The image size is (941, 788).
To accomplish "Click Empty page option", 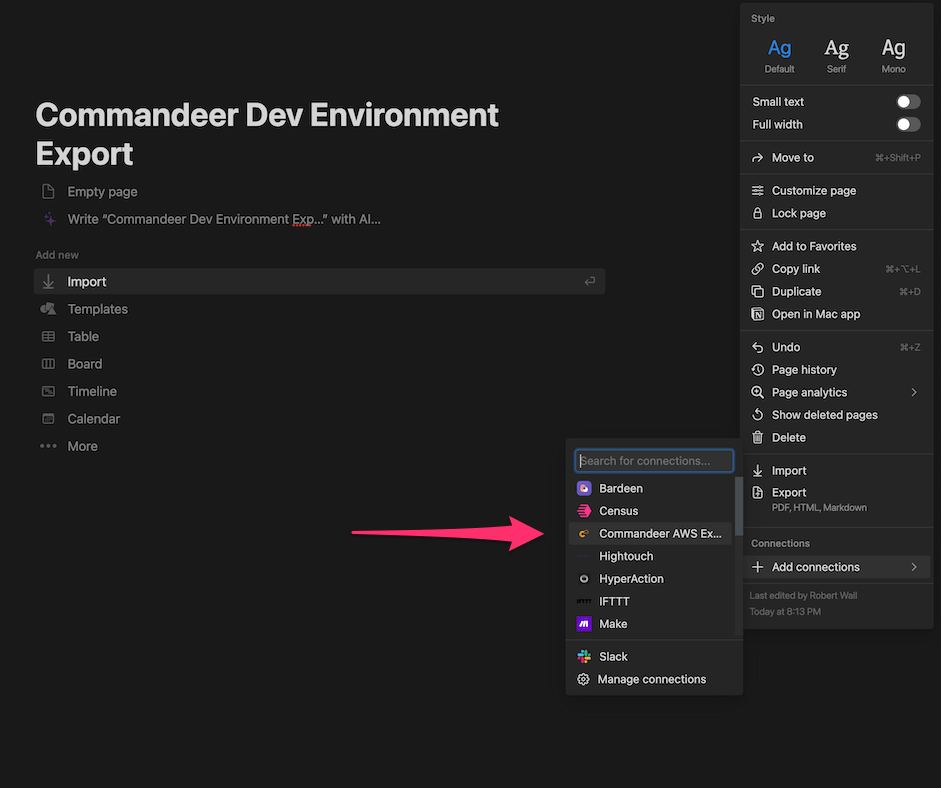I will (319, 191).
